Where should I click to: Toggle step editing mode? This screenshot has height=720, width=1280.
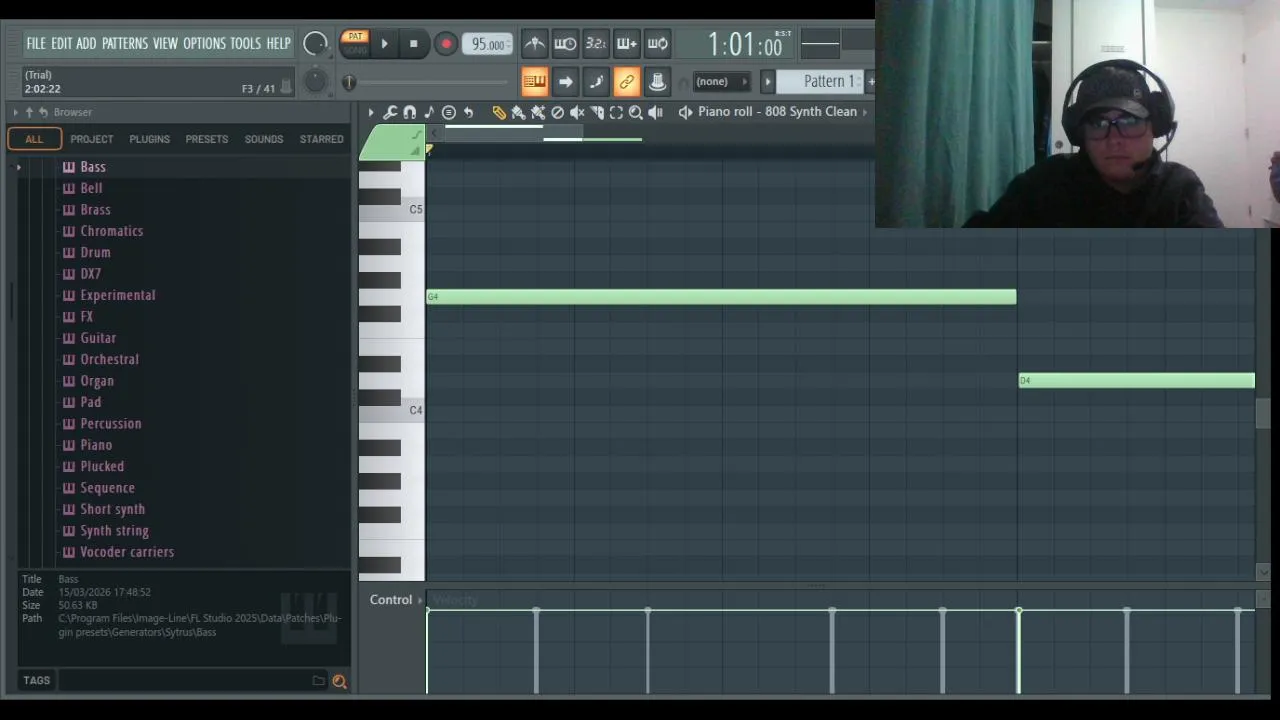tap(596, 81)
